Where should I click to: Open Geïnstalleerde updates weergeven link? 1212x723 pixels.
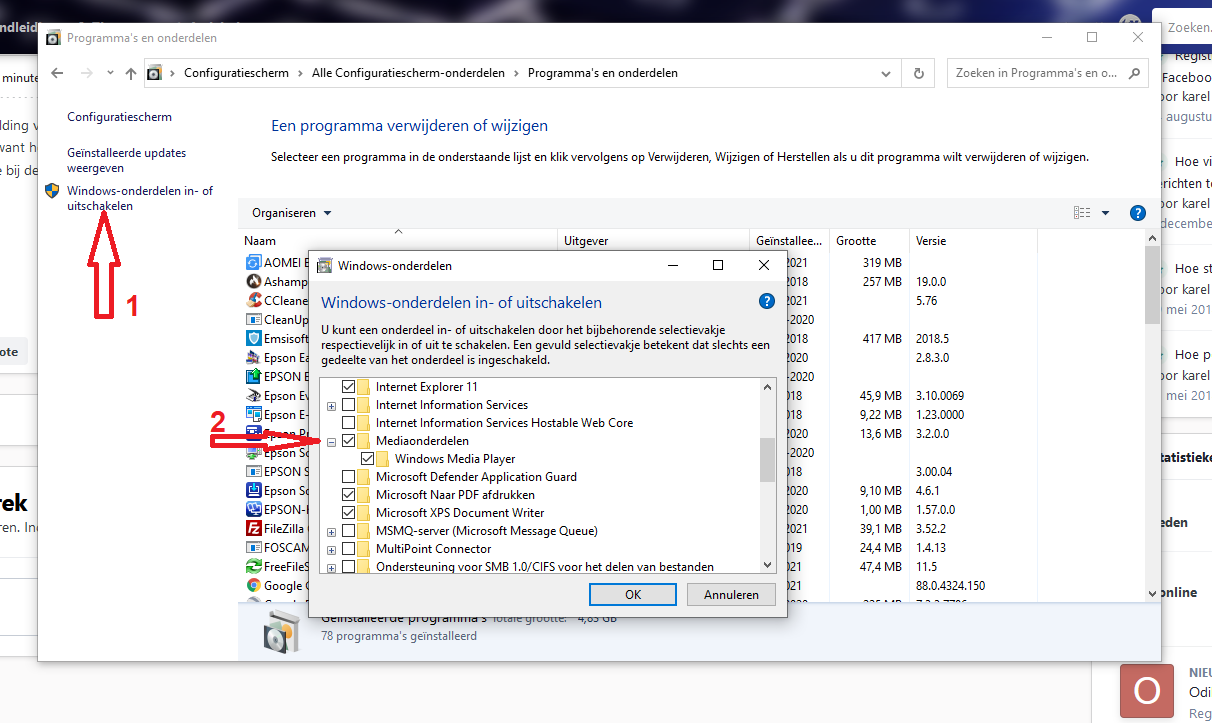tap(127, 161)
